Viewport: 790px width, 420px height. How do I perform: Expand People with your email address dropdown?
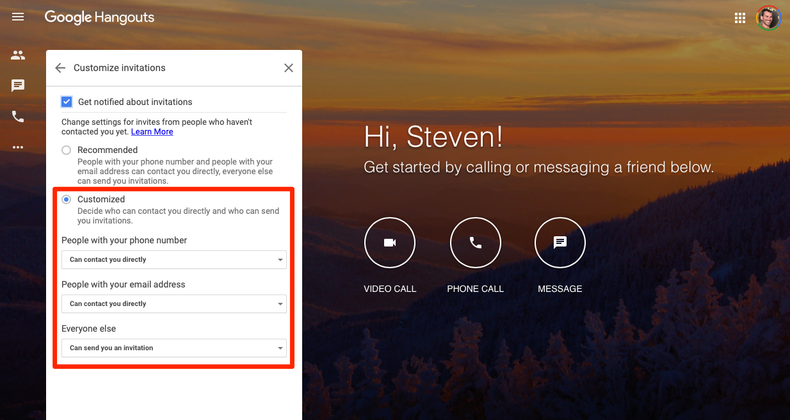[174, 304]
